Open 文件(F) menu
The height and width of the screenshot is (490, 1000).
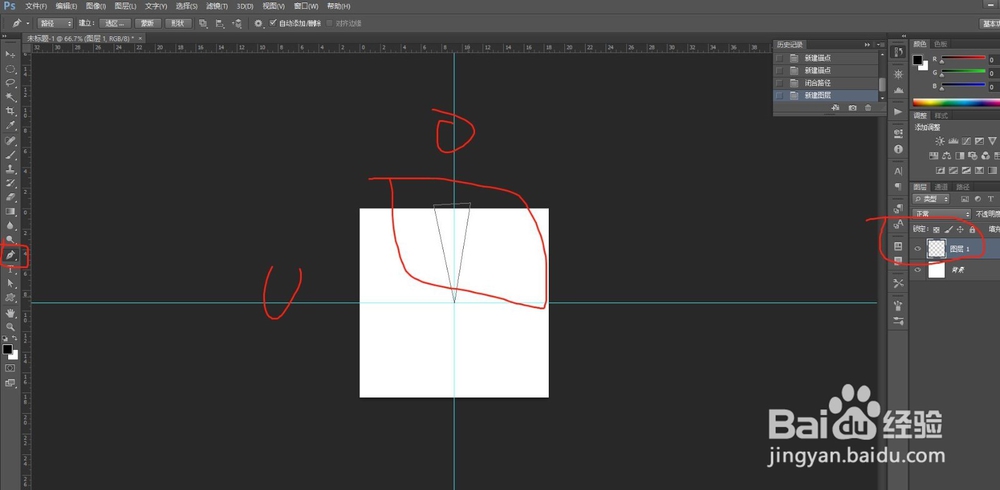point(36,6)
